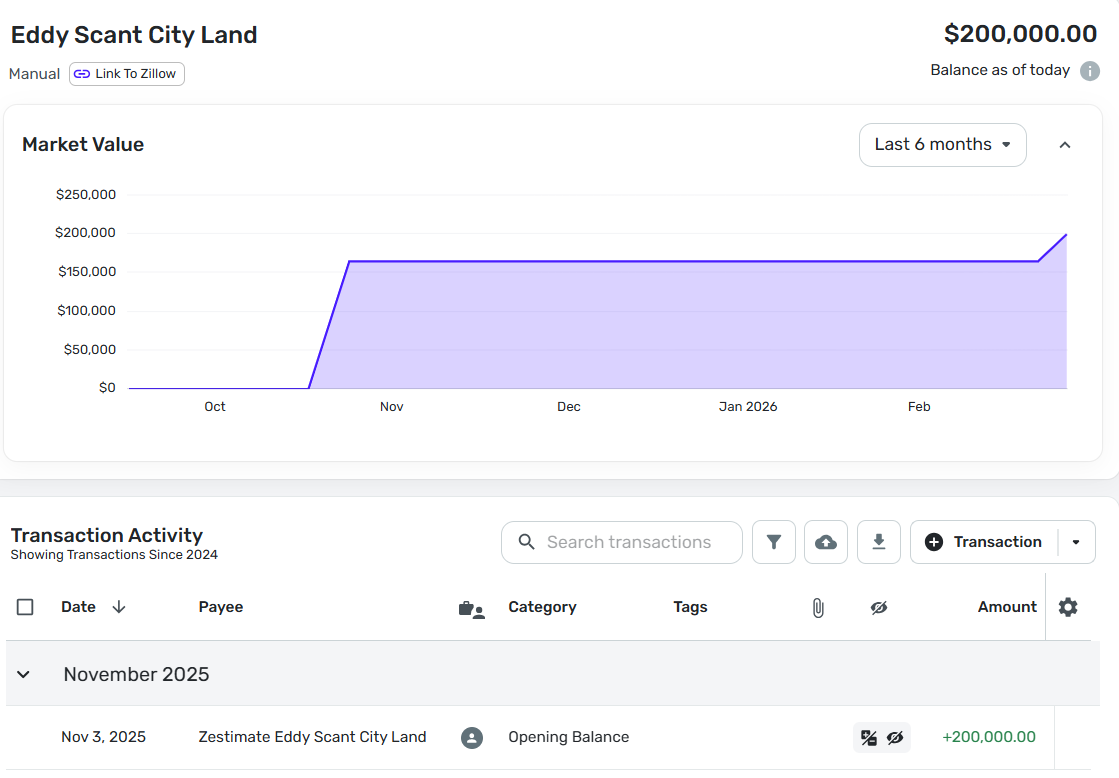
Task: Open the Last 6 months range dropdown
Action: point(942,145)
